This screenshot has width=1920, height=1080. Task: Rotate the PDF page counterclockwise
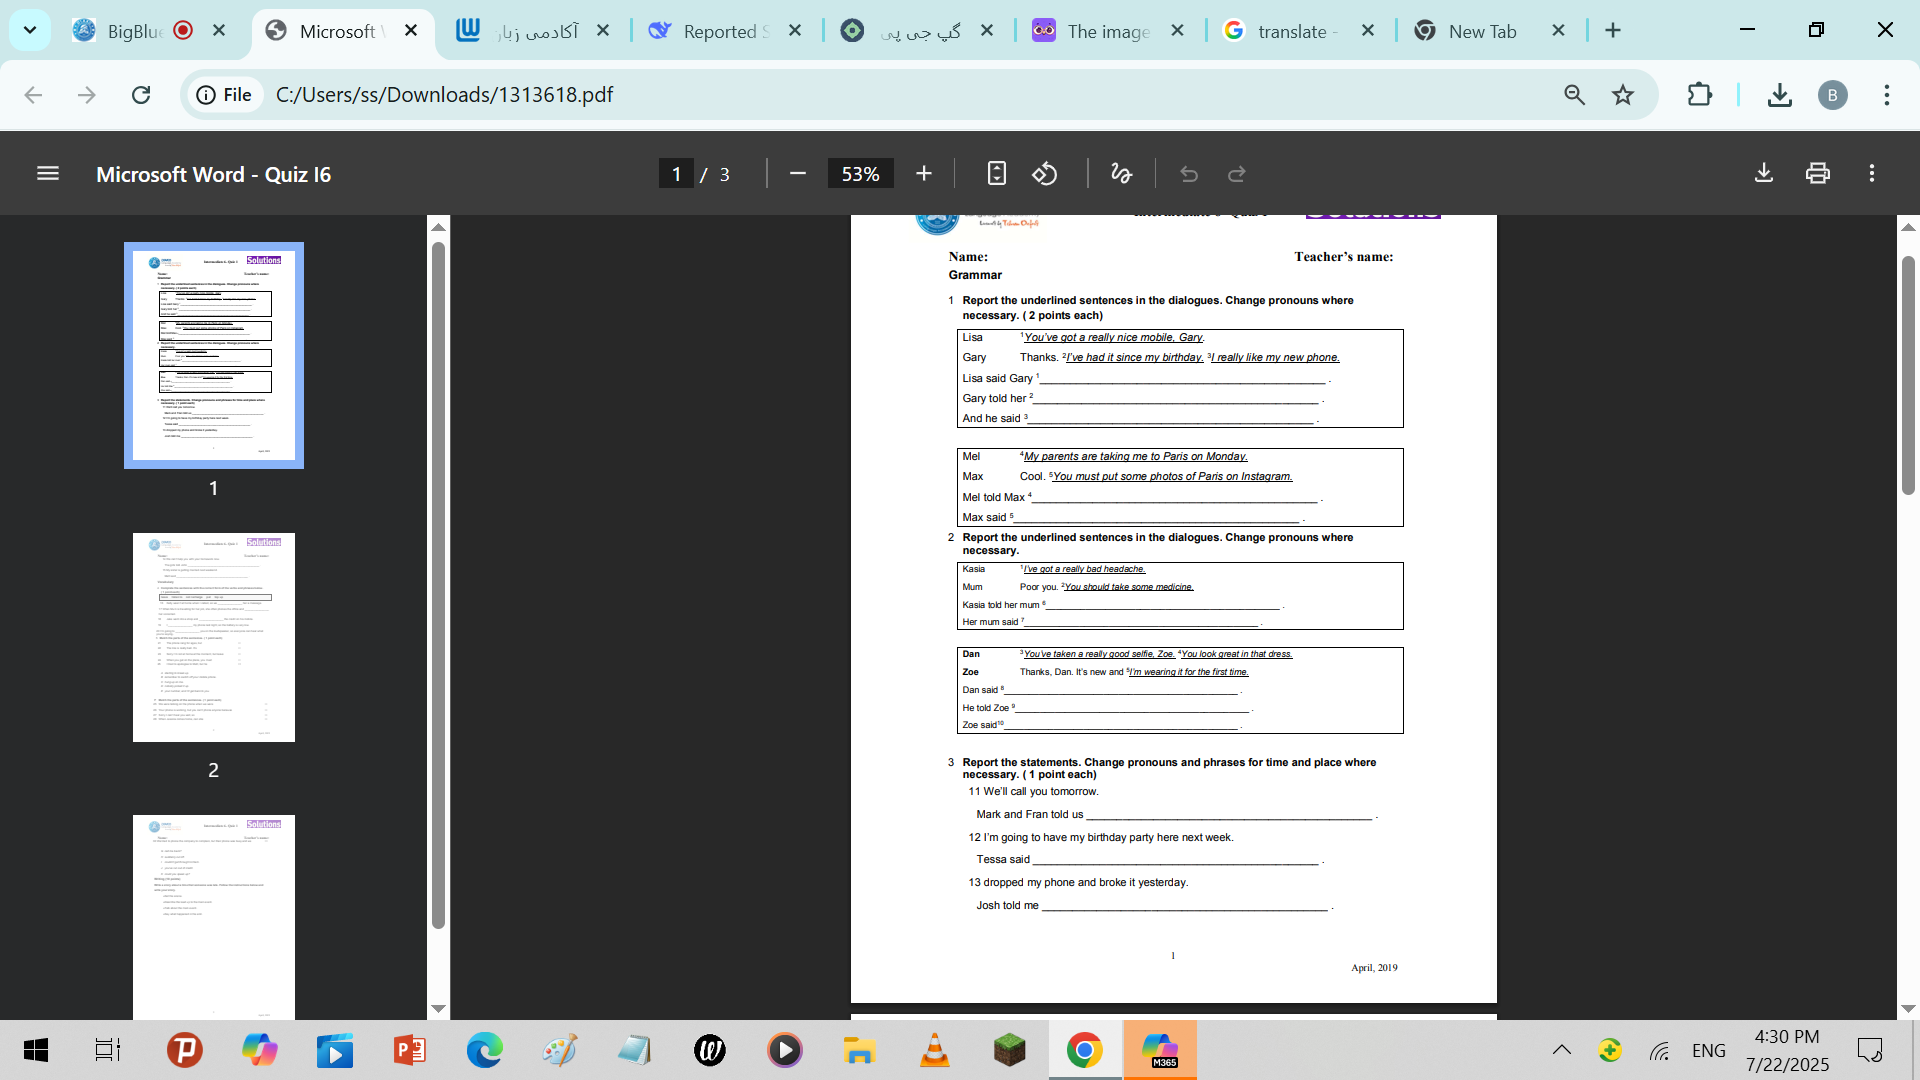[x=1045, y=173]
